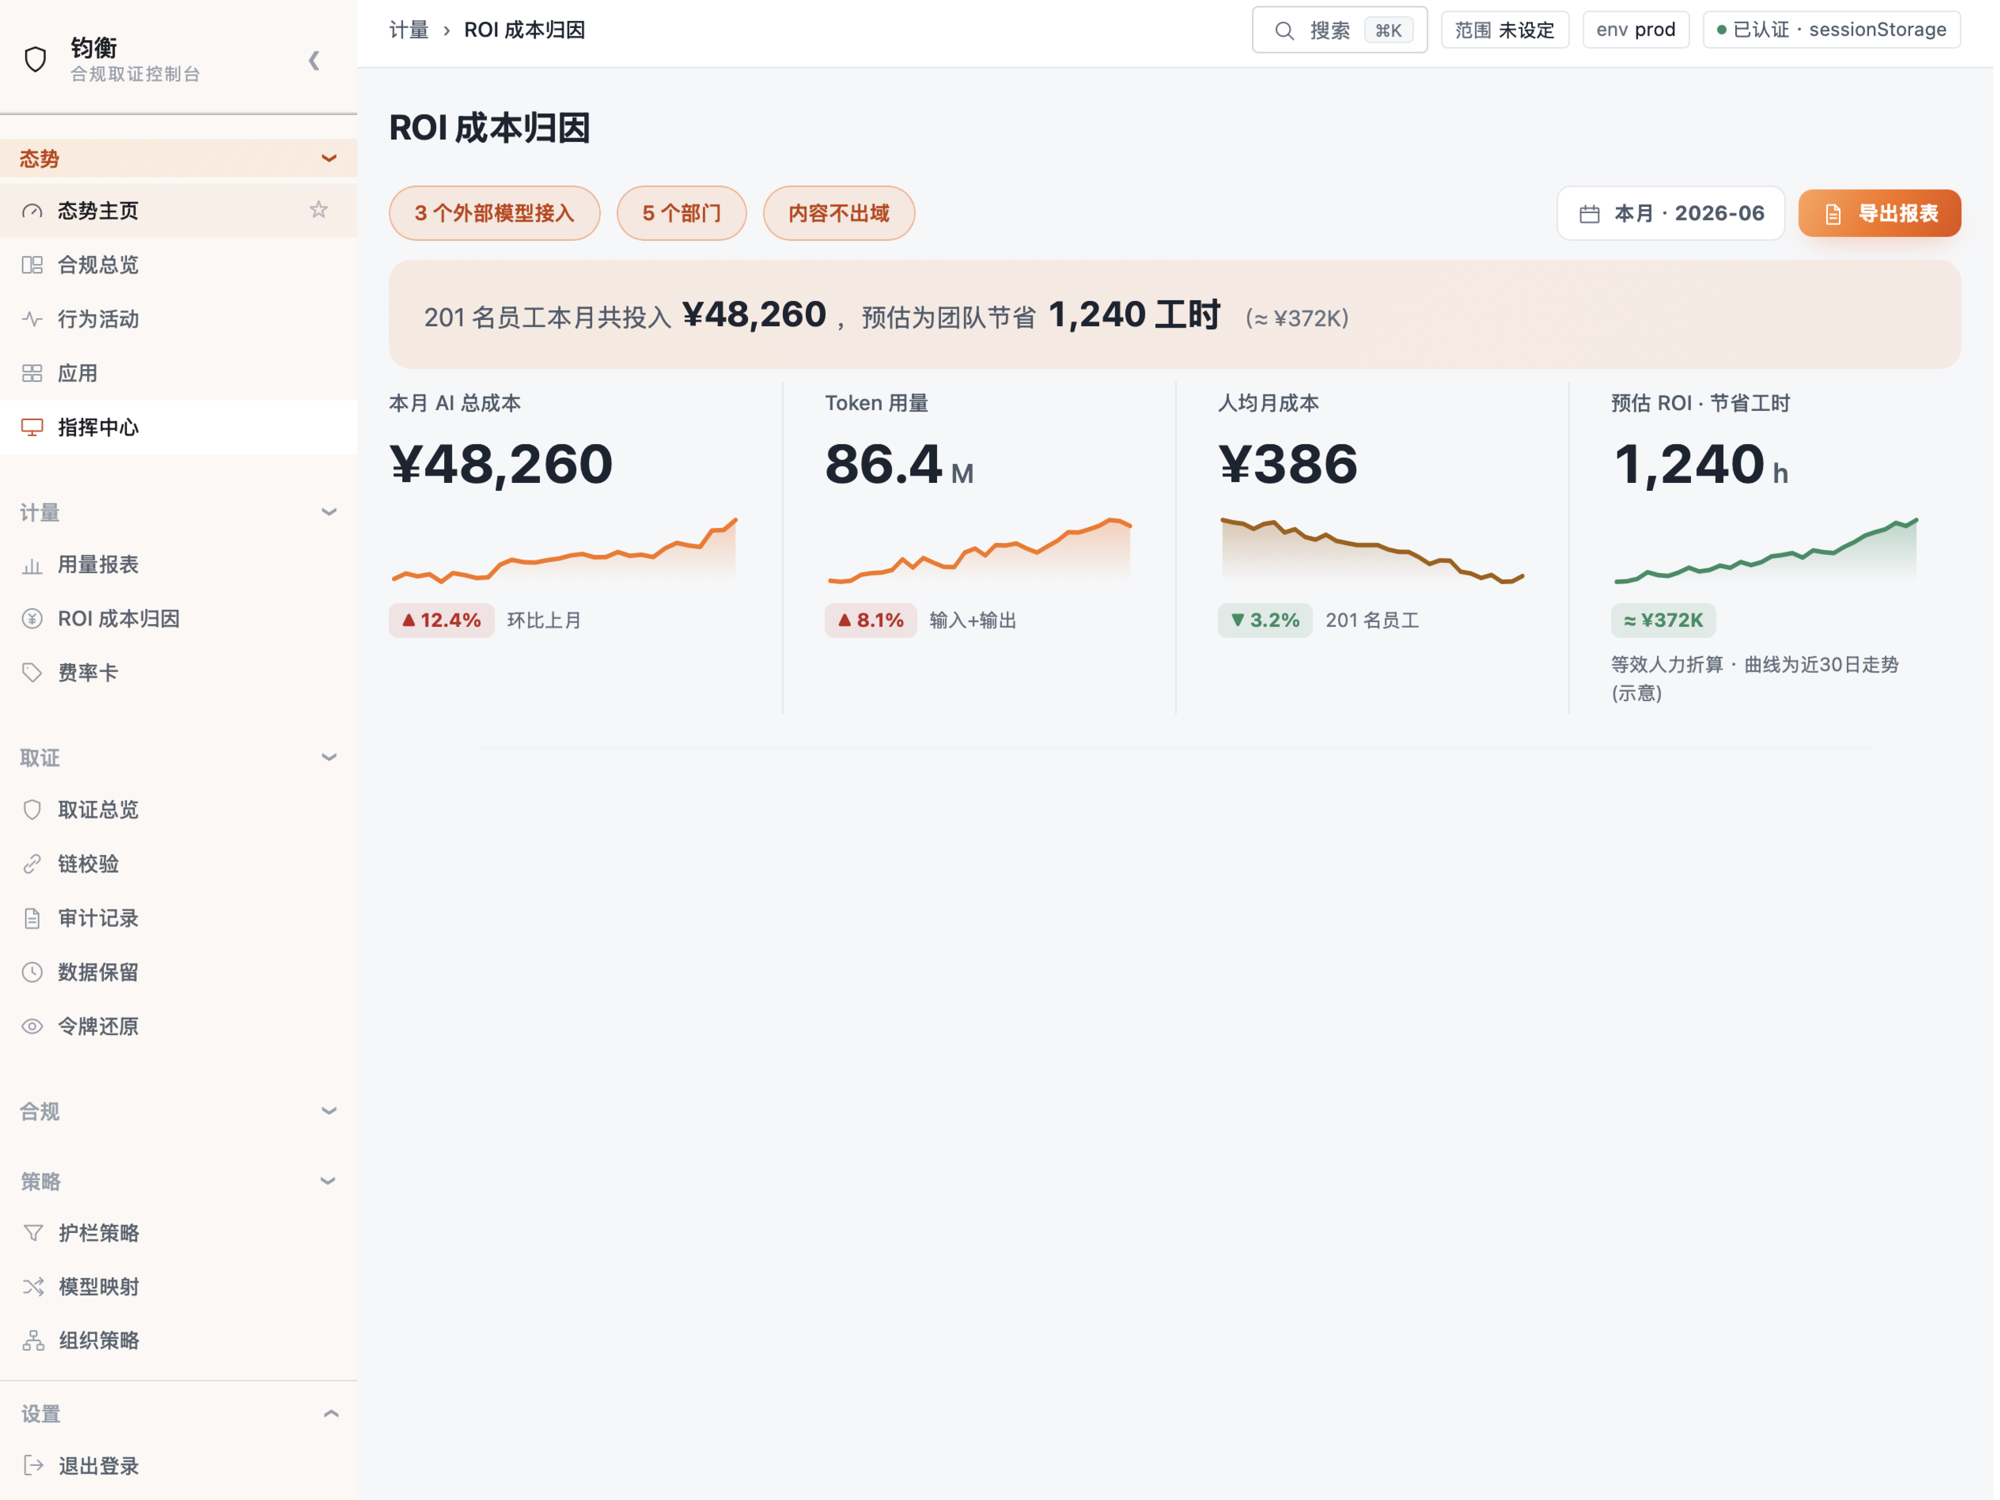Click the 合规总览 layout icon
Image resolution: width=2000 pixels, height=1500 pixels.
tap(33, 265)
